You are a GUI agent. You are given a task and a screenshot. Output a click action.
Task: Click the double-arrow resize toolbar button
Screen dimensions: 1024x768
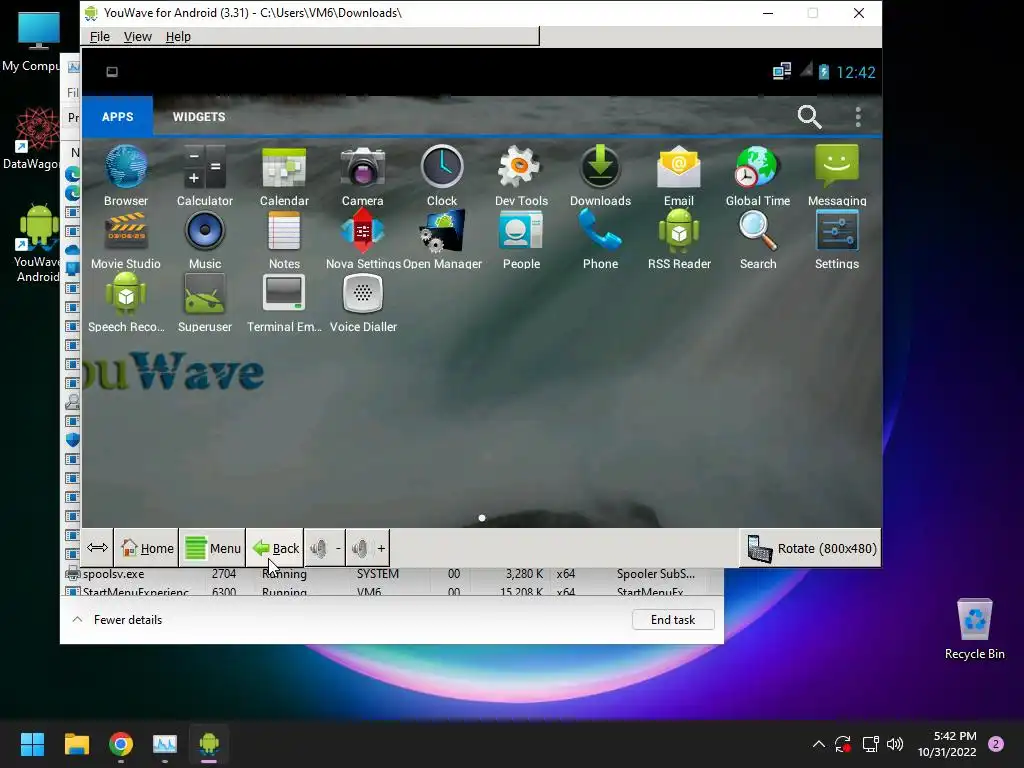tap(97, 548)
